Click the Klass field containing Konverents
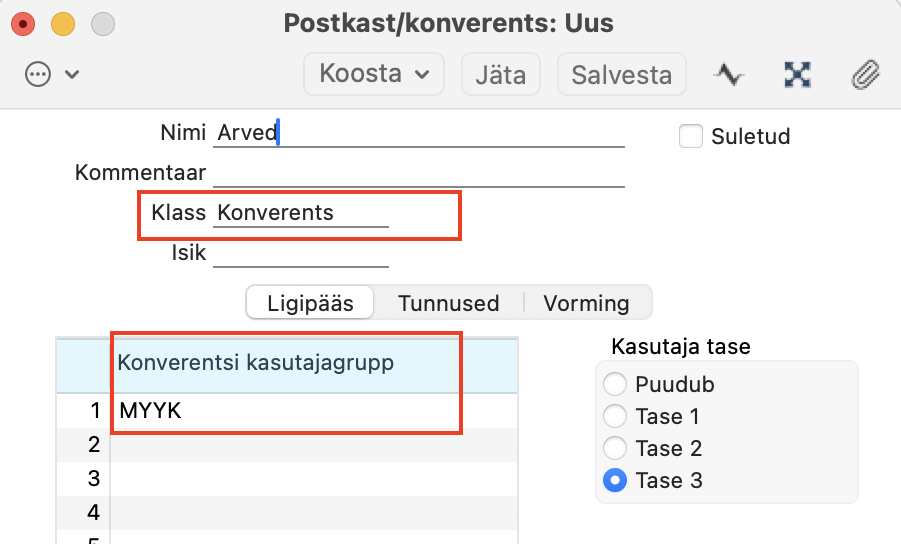The height and width of the screenshot is (544, 901). click(300, 213)
